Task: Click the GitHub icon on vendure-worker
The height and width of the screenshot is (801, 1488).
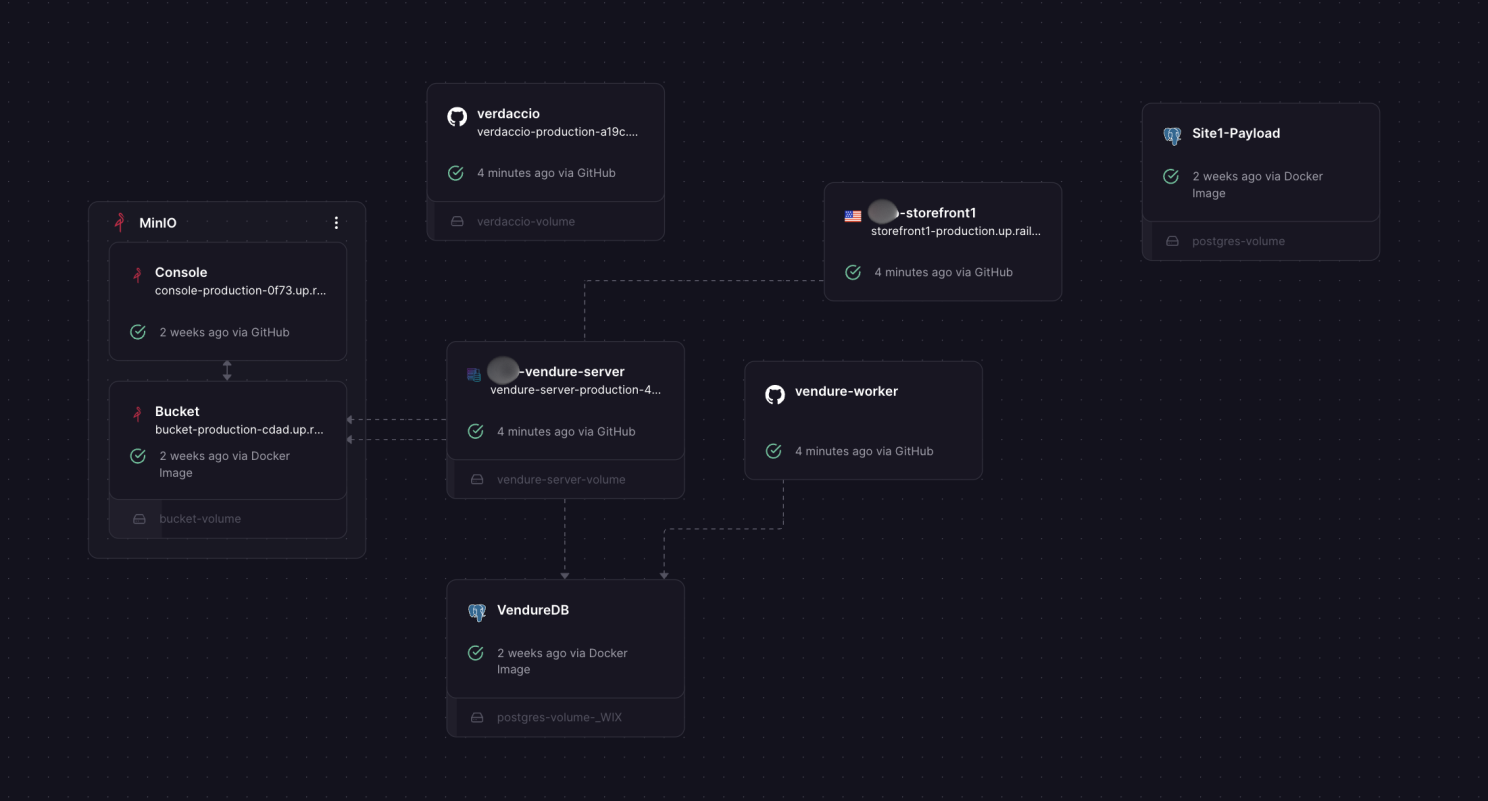Action: [x=775, y=395]
